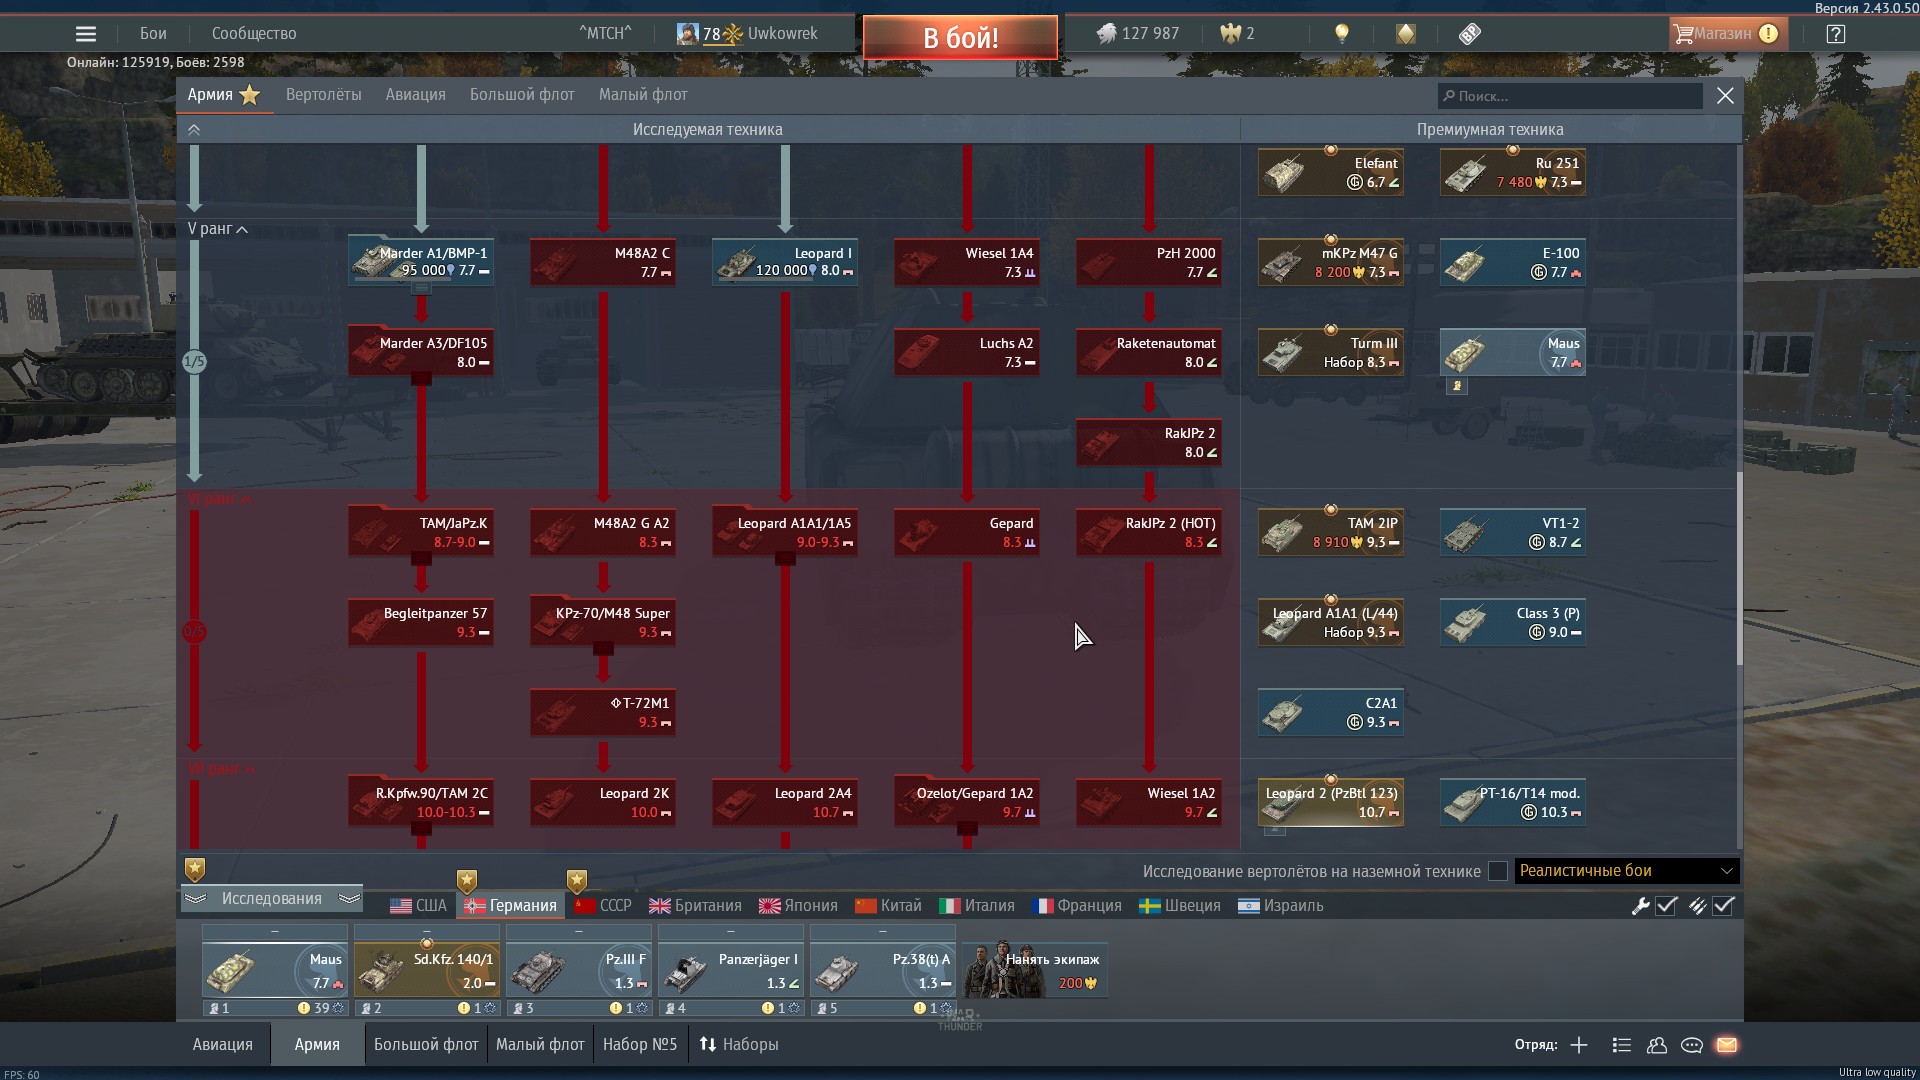Expand the R.Kpfw.90/TAM 2C vehicle group
Viewport: 1920px width, 1080px height.
(421, 829)
